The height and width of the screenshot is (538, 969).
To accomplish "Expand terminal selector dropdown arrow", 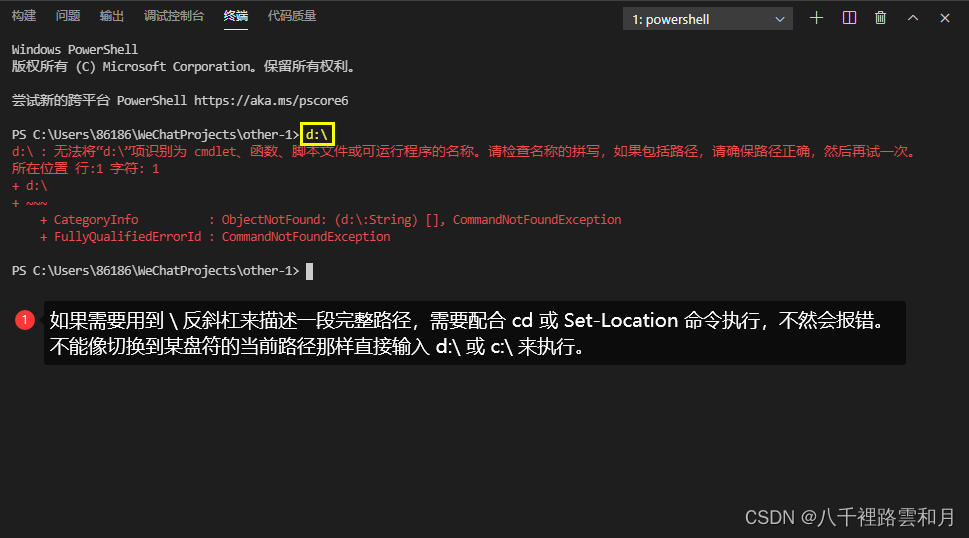I will click(780, 19).
